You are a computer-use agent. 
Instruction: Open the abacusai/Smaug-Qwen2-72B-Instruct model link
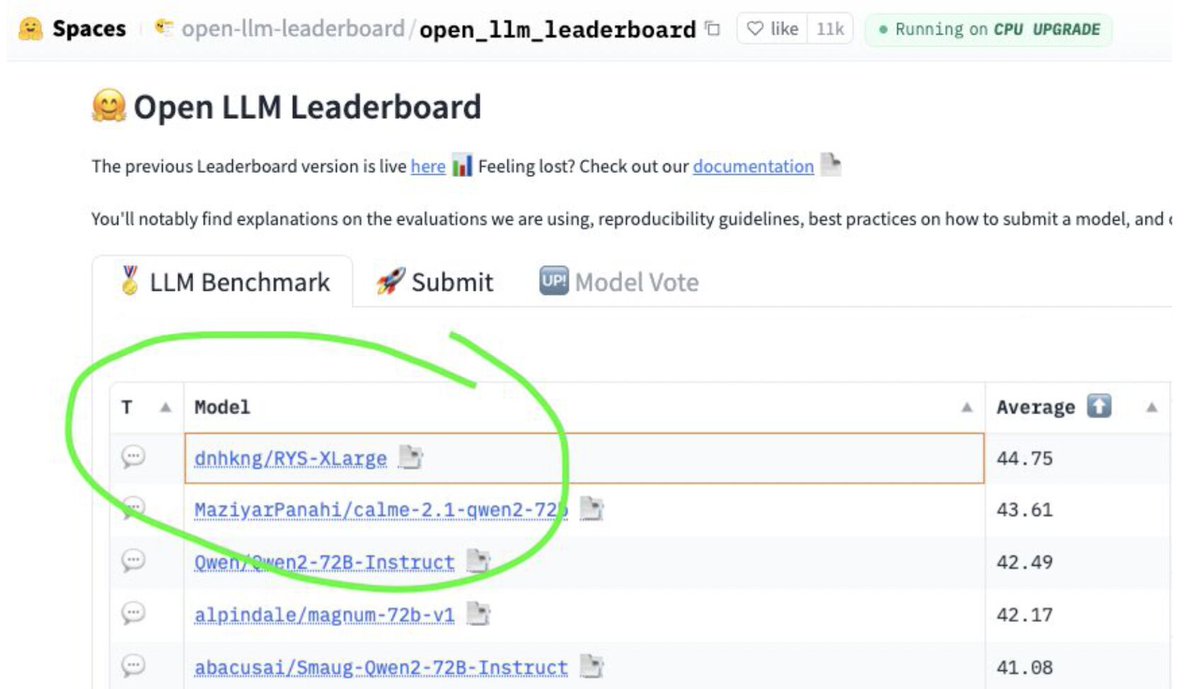point(381,667)
